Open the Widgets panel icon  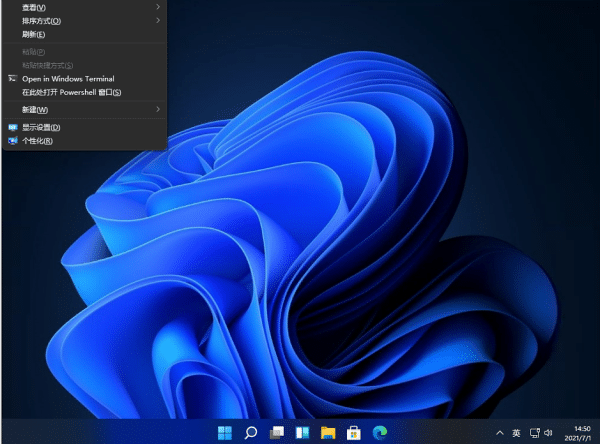click(x=301, y=432)
